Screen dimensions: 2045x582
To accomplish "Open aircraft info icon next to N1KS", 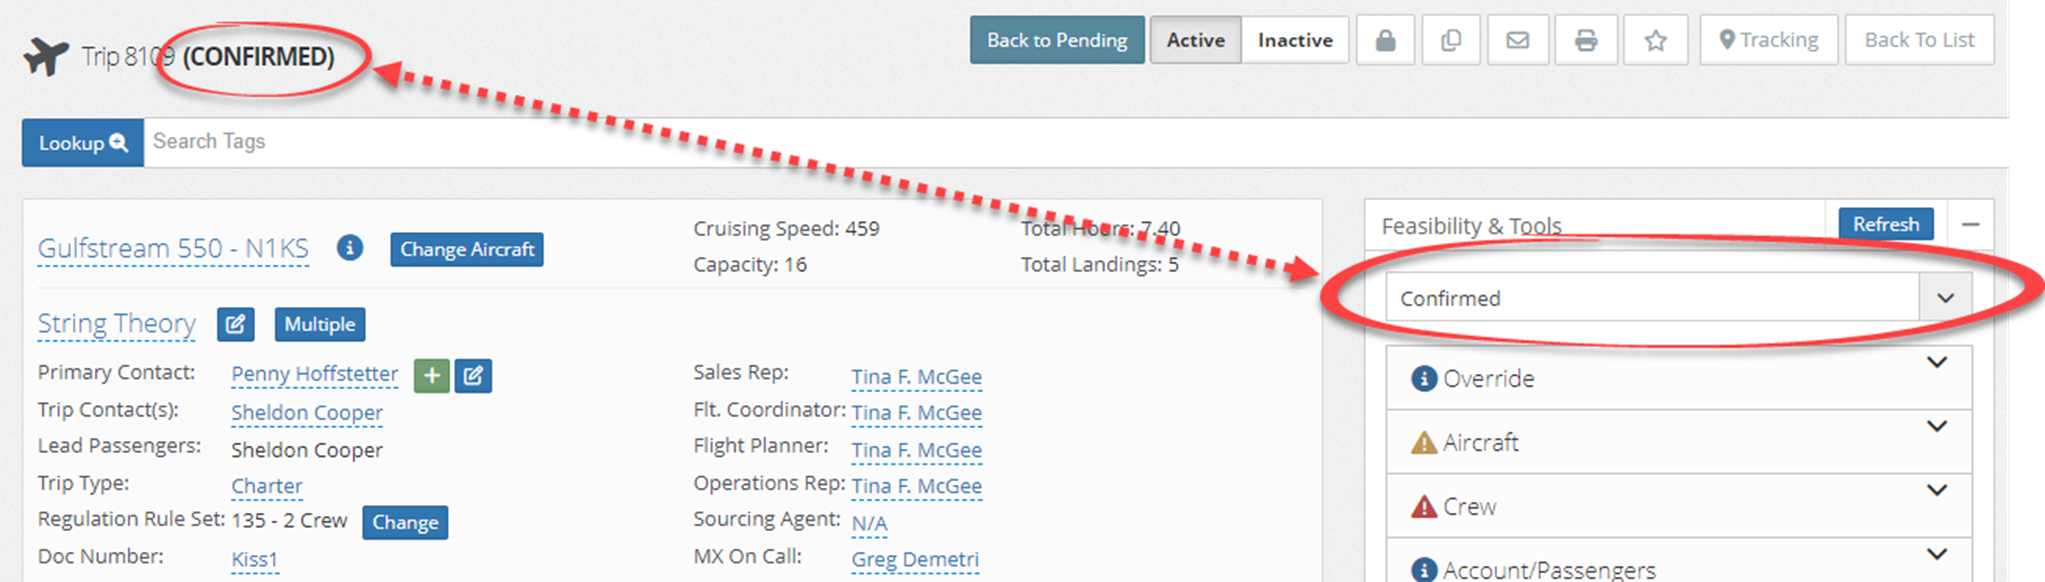I will click(349, 247).
